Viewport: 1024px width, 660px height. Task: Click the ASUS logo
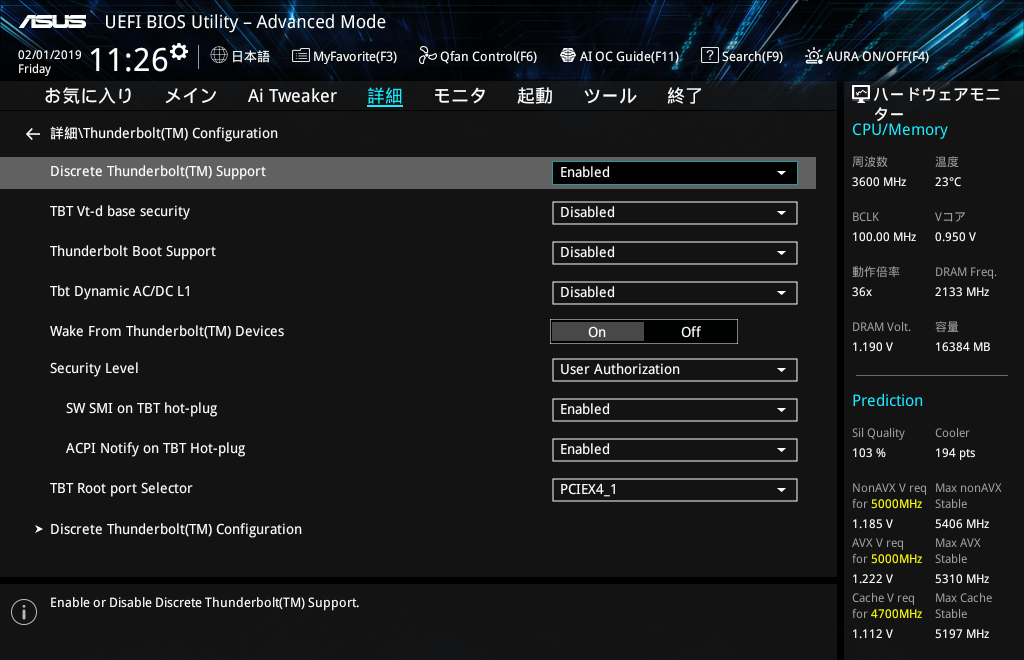(52, 22)
